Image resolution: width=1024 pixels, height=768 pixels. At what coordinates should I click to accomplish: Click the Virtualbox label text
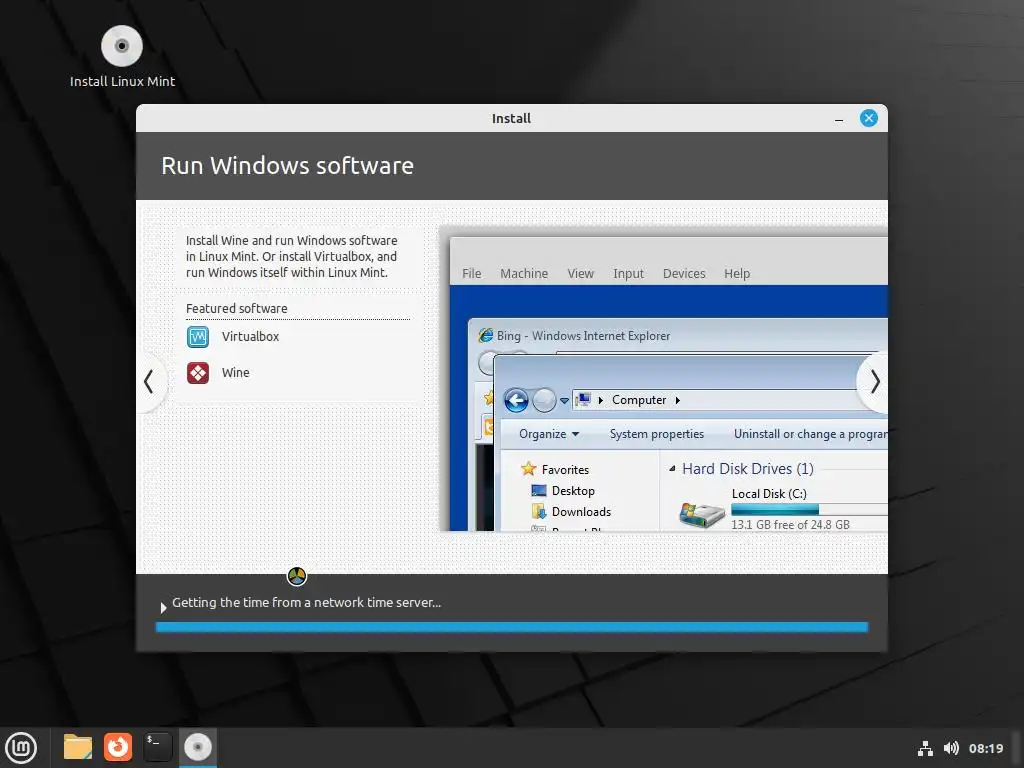coord(250,337)
